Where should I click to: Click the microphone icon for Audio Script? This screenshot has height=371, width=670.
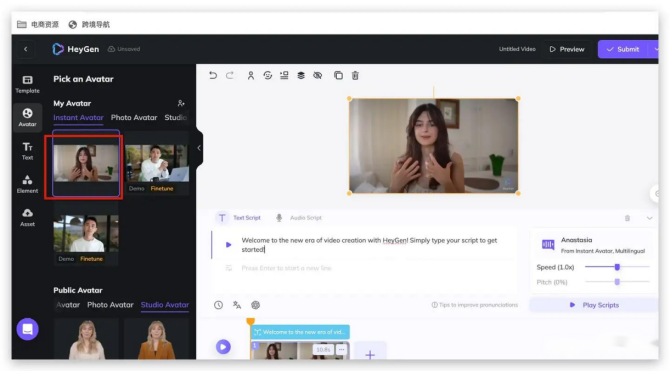[x=279, y=218]
